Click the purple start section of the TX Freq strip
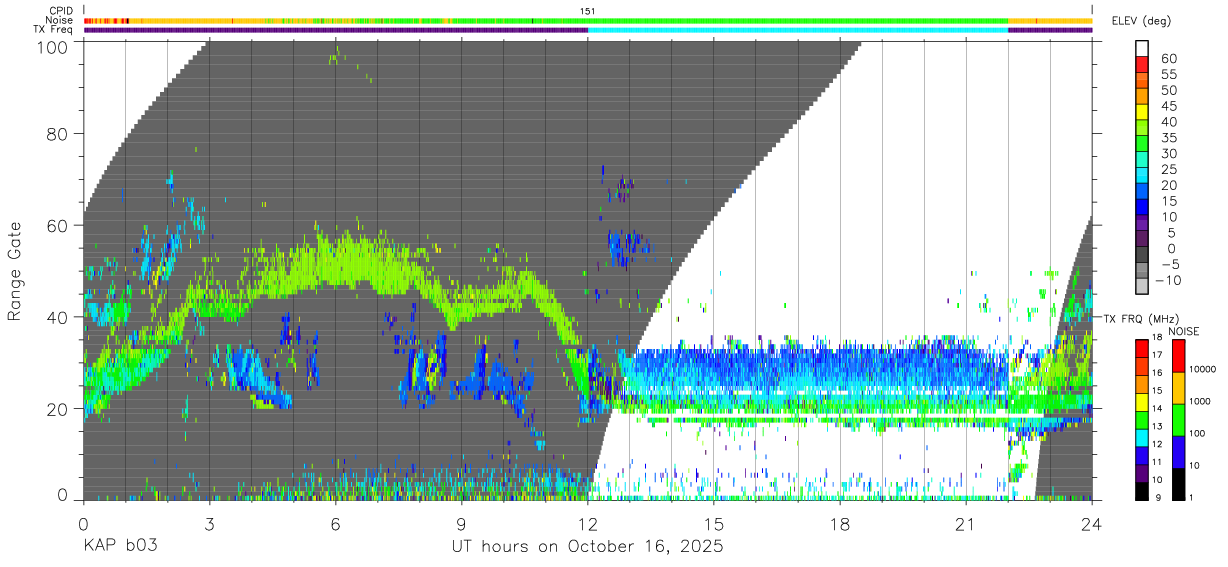This screenshot has height=567, width=1228. [336, 30]
